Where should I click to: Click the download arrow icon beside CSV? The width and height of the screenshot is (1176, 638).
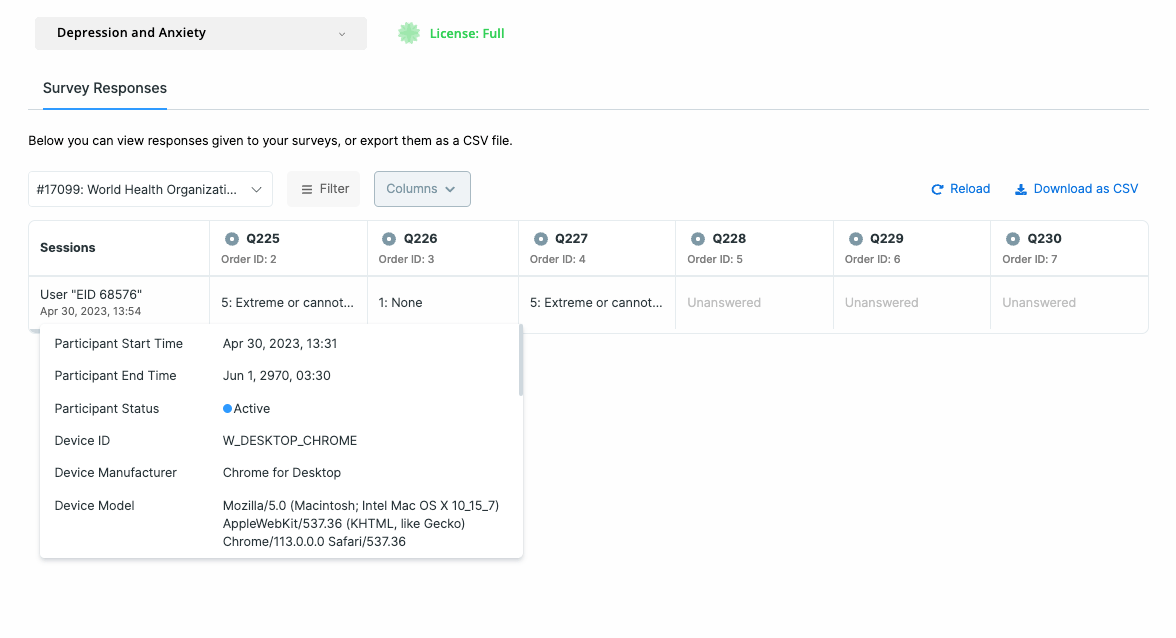pos(1020,188)
